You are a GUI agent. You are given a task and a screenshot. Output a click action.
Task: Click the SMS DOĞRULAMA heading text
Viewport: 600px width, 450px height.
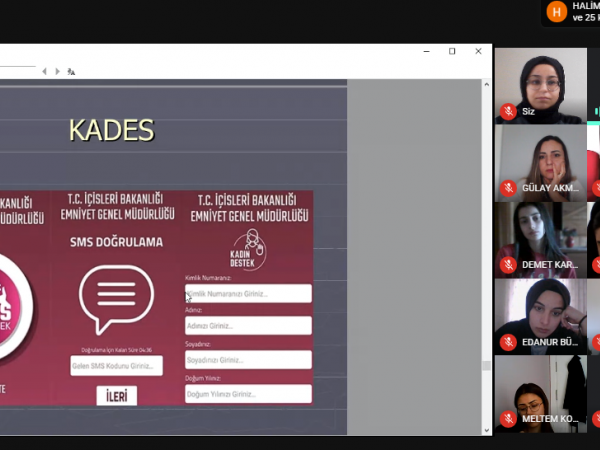(x=116, y=242)
